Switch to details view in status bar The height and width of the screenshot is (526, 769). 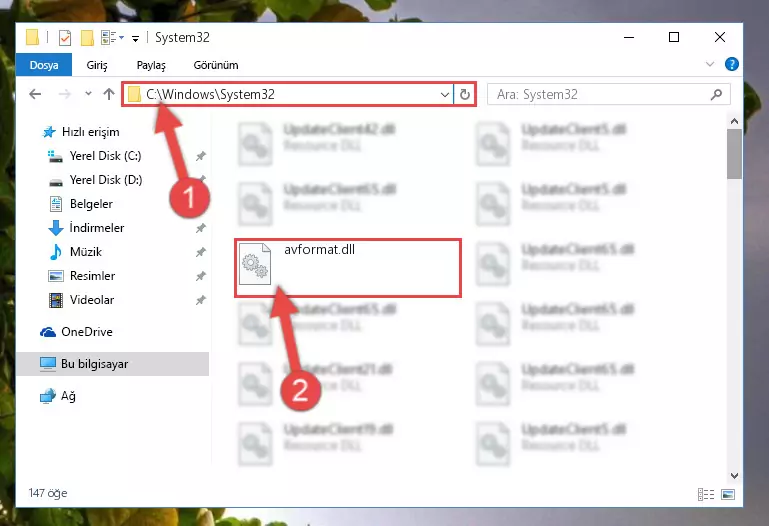click(706, 495)
